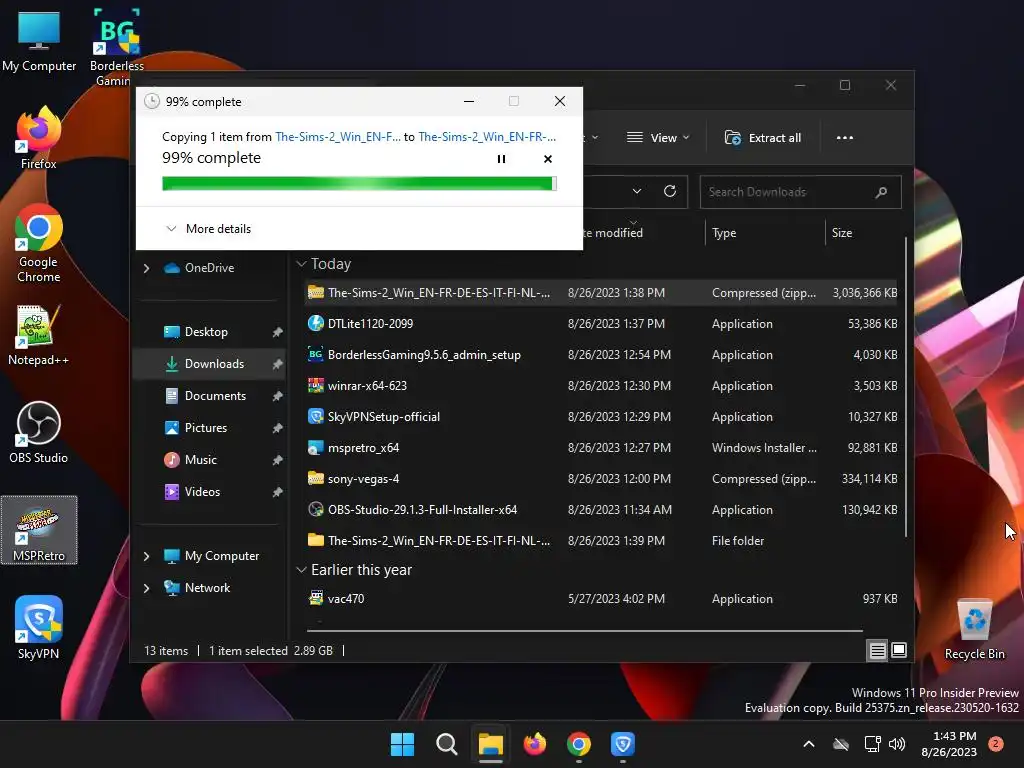Select My Computer desktop icon

39,42
